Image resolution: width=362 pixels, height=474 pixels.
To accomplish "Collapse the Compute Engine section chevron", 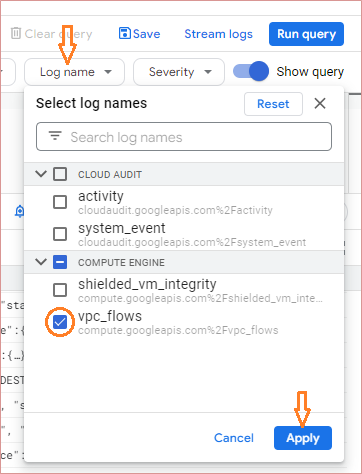I will 41,262.
